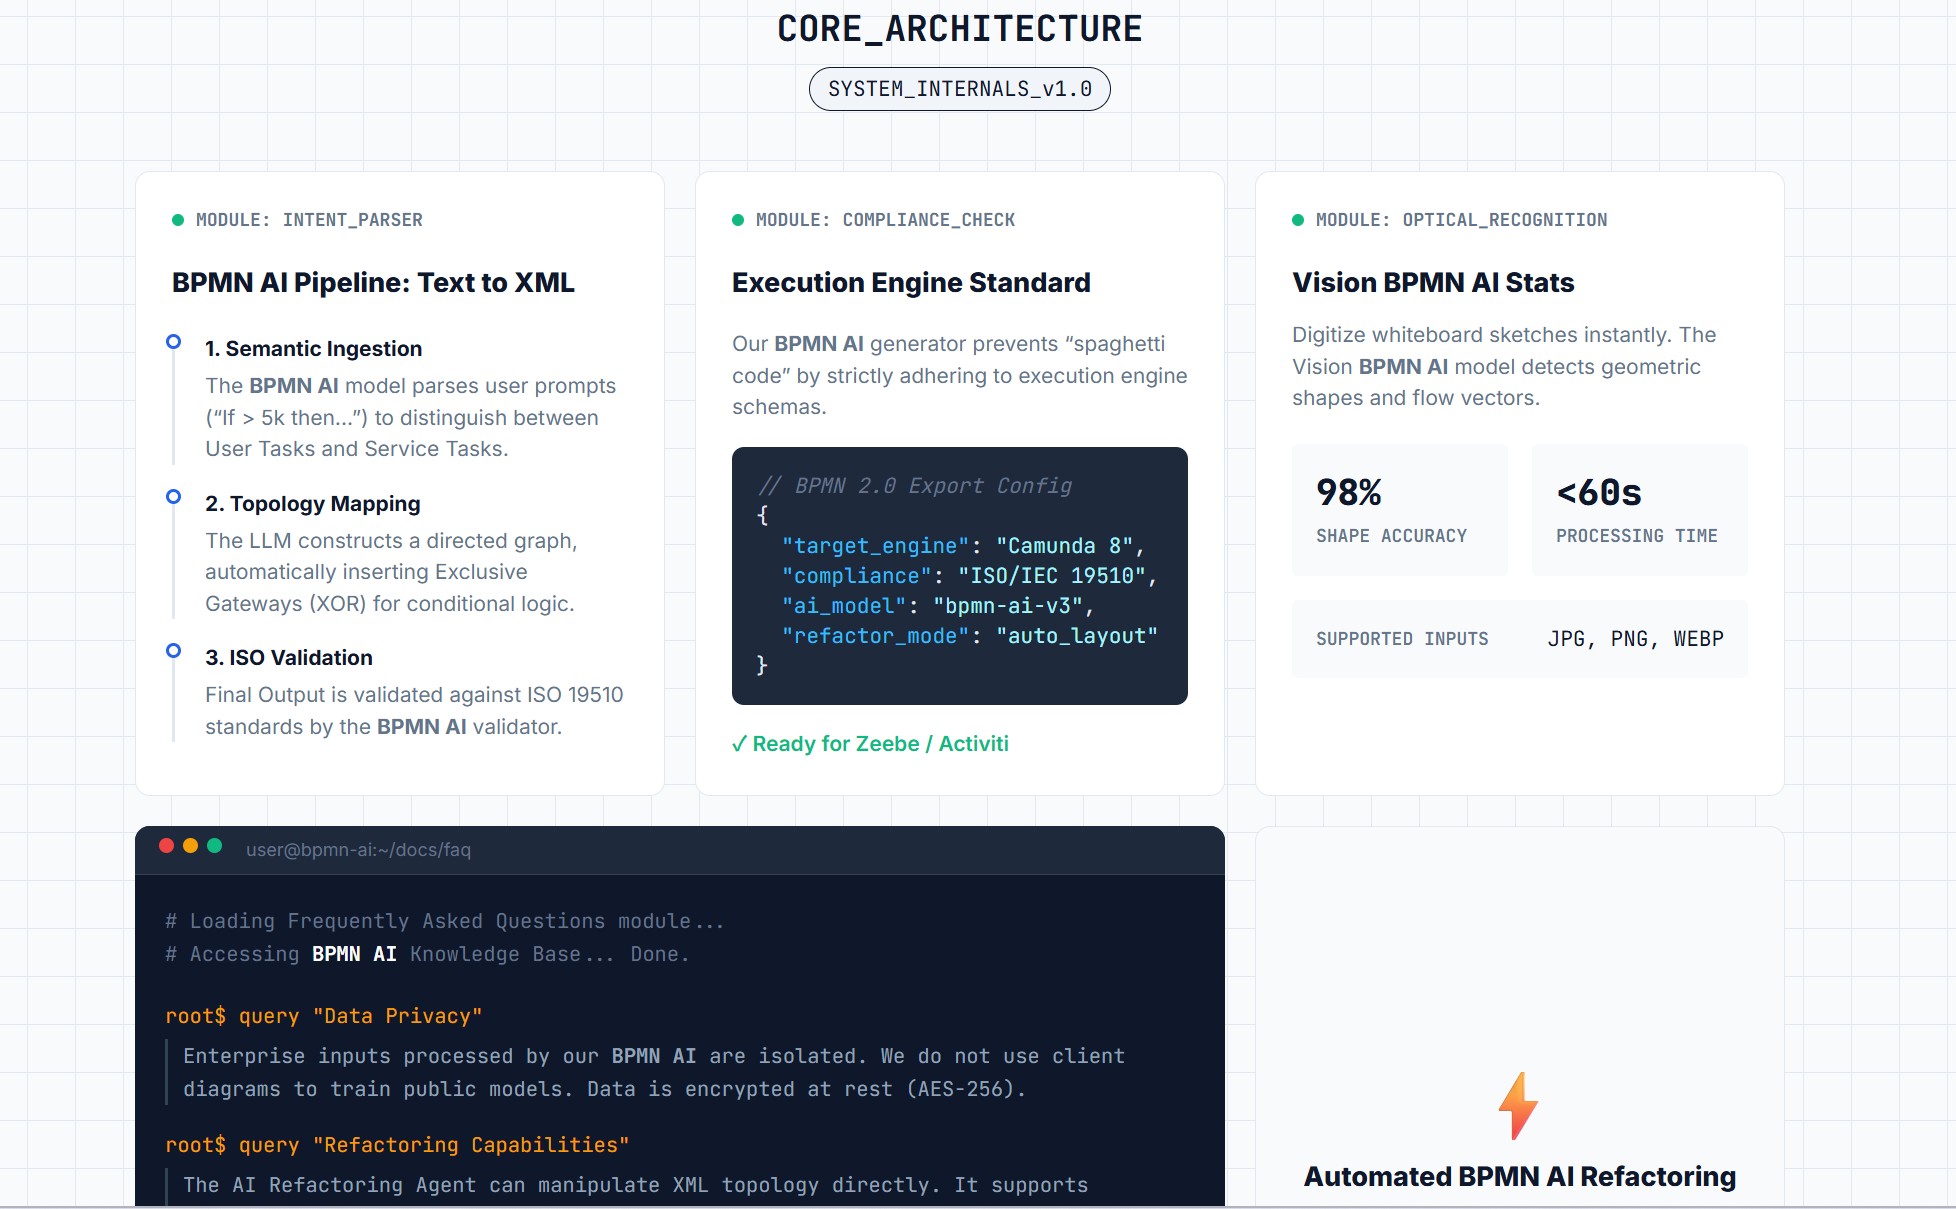Click the COMPLIANCE_CHECK module status dot
The width and height of the screenshot is (1956, 1209).
[x=737, y=218]
